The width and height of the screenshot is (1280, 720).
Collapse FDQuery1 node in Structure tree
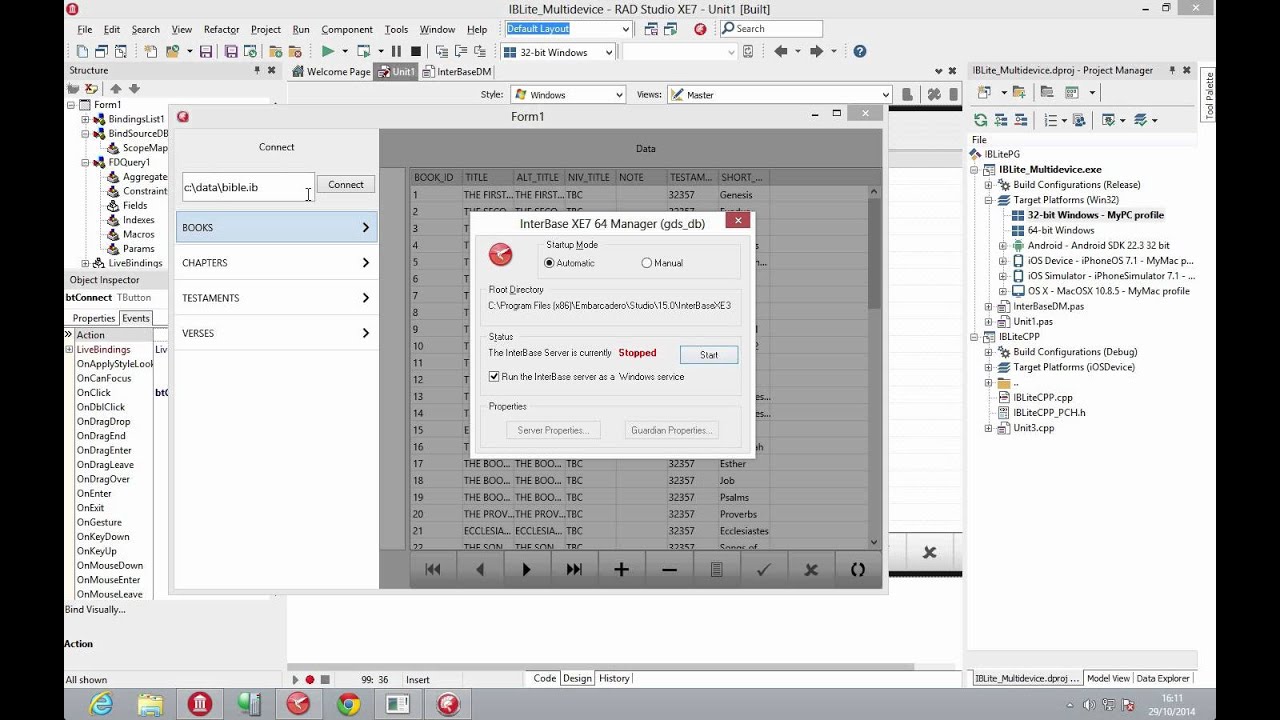coord(86,162)
